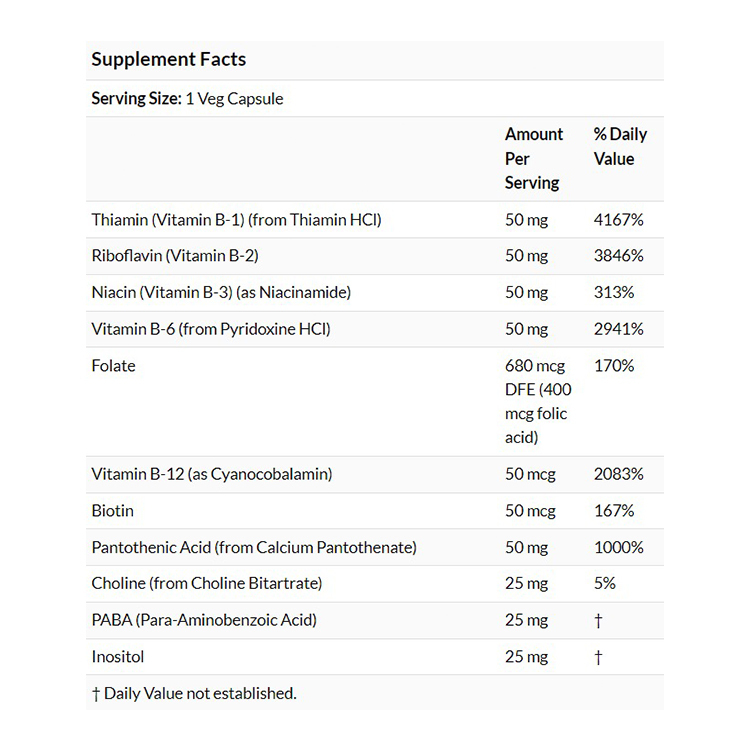Click the dagger symbol in the Inositol row
This screenshot has height=750, width=750.
(x=598, y=657)
